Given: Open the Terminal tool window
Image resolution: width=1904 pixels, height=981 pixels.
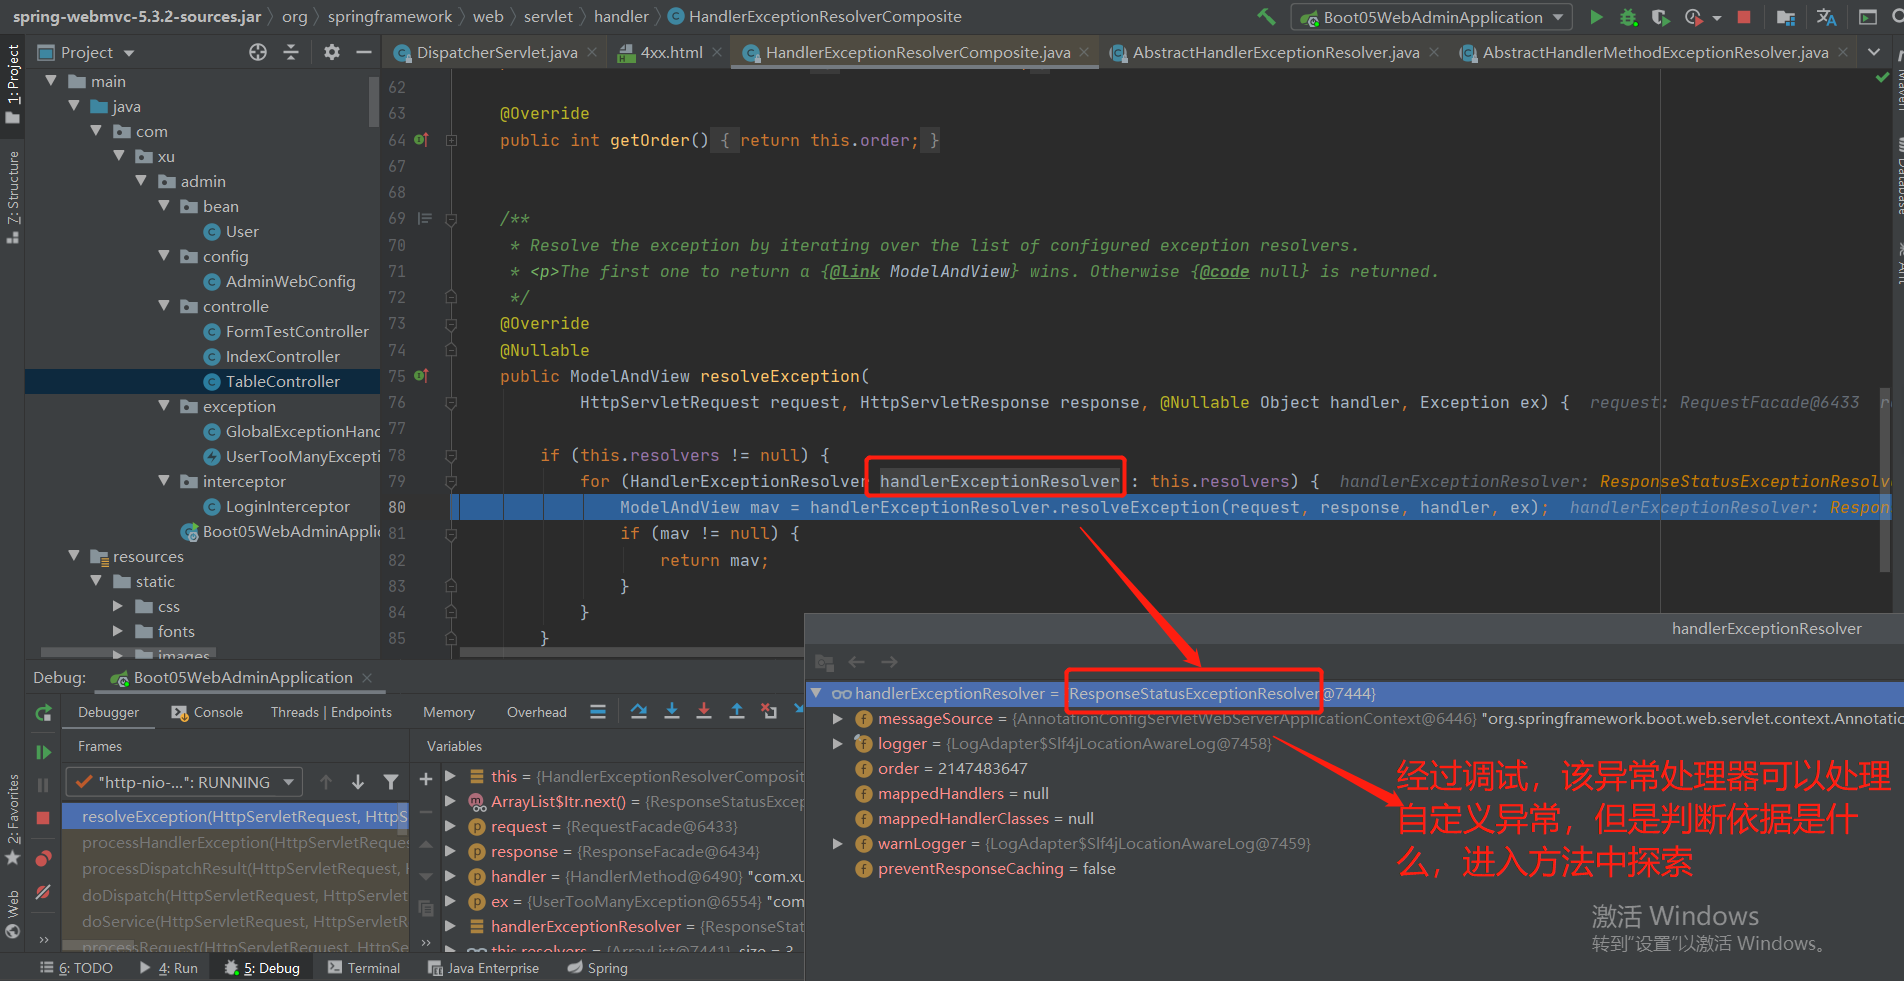Looking at the screenshot, I should pyautogui.click(x=364, y=968).
